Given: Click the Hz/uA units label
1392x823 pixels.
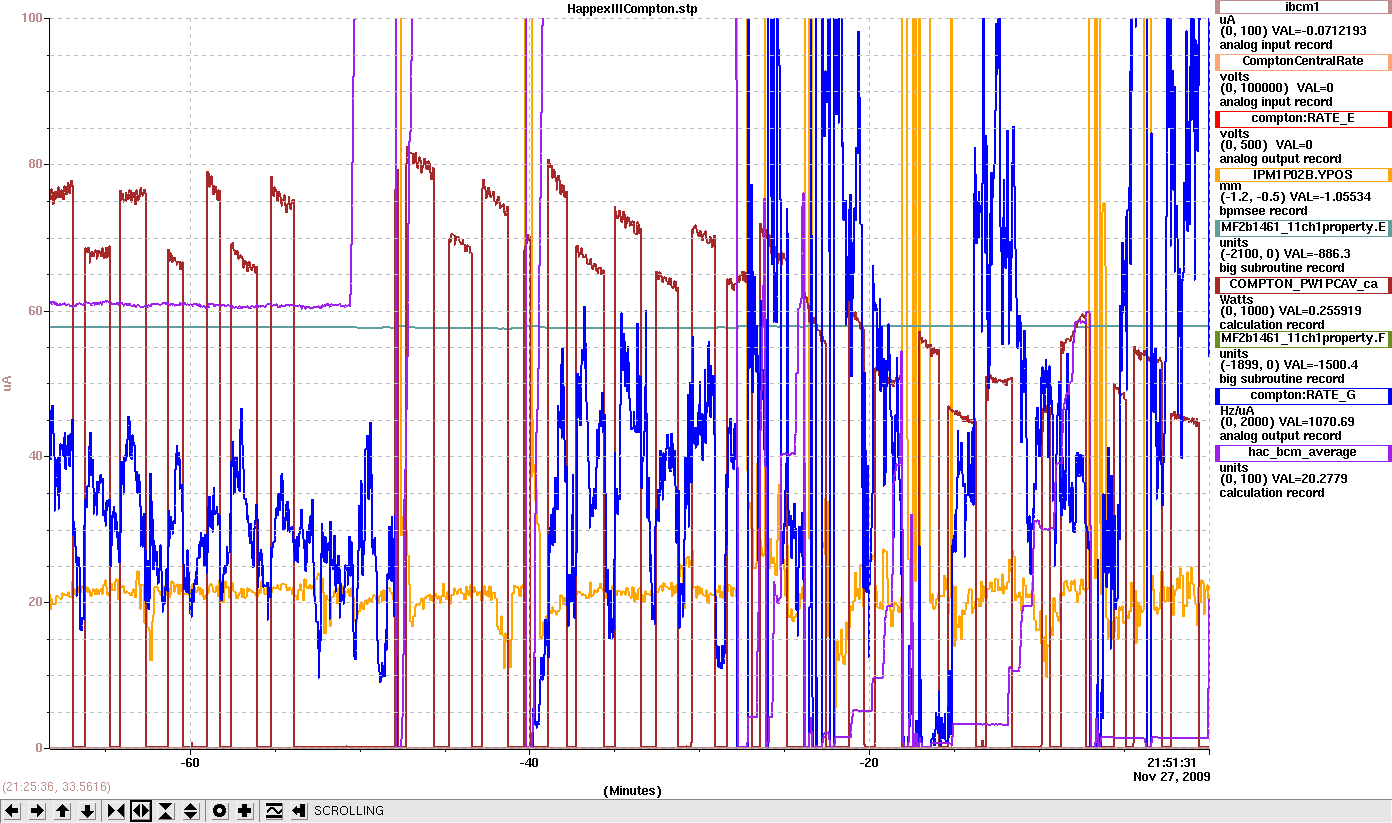Looking at the screenshot, I should pyautogui.click(x=1236, y=409).
